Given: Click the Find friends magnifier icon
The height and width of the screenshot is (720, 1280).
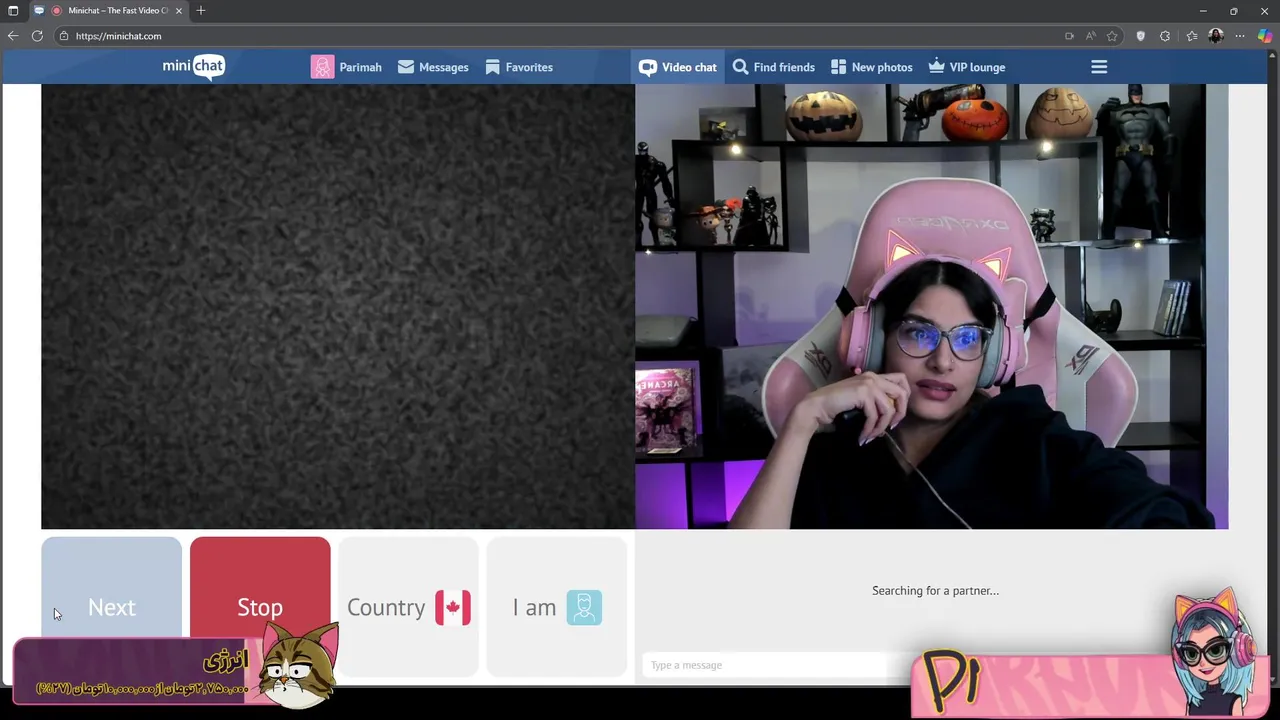Looking at the screenshot, I should (740, 67).
